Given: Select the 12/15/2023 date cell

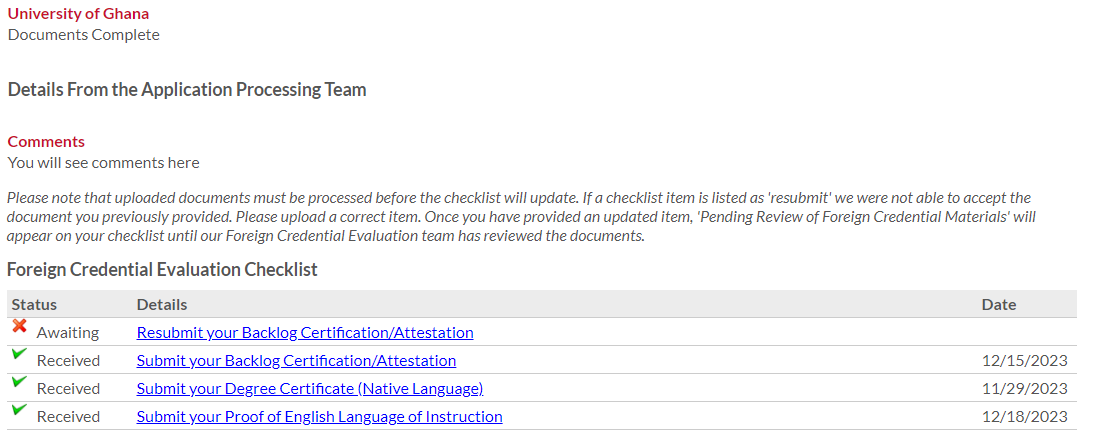Looking at the screenshot, I should click(1024, 360).
